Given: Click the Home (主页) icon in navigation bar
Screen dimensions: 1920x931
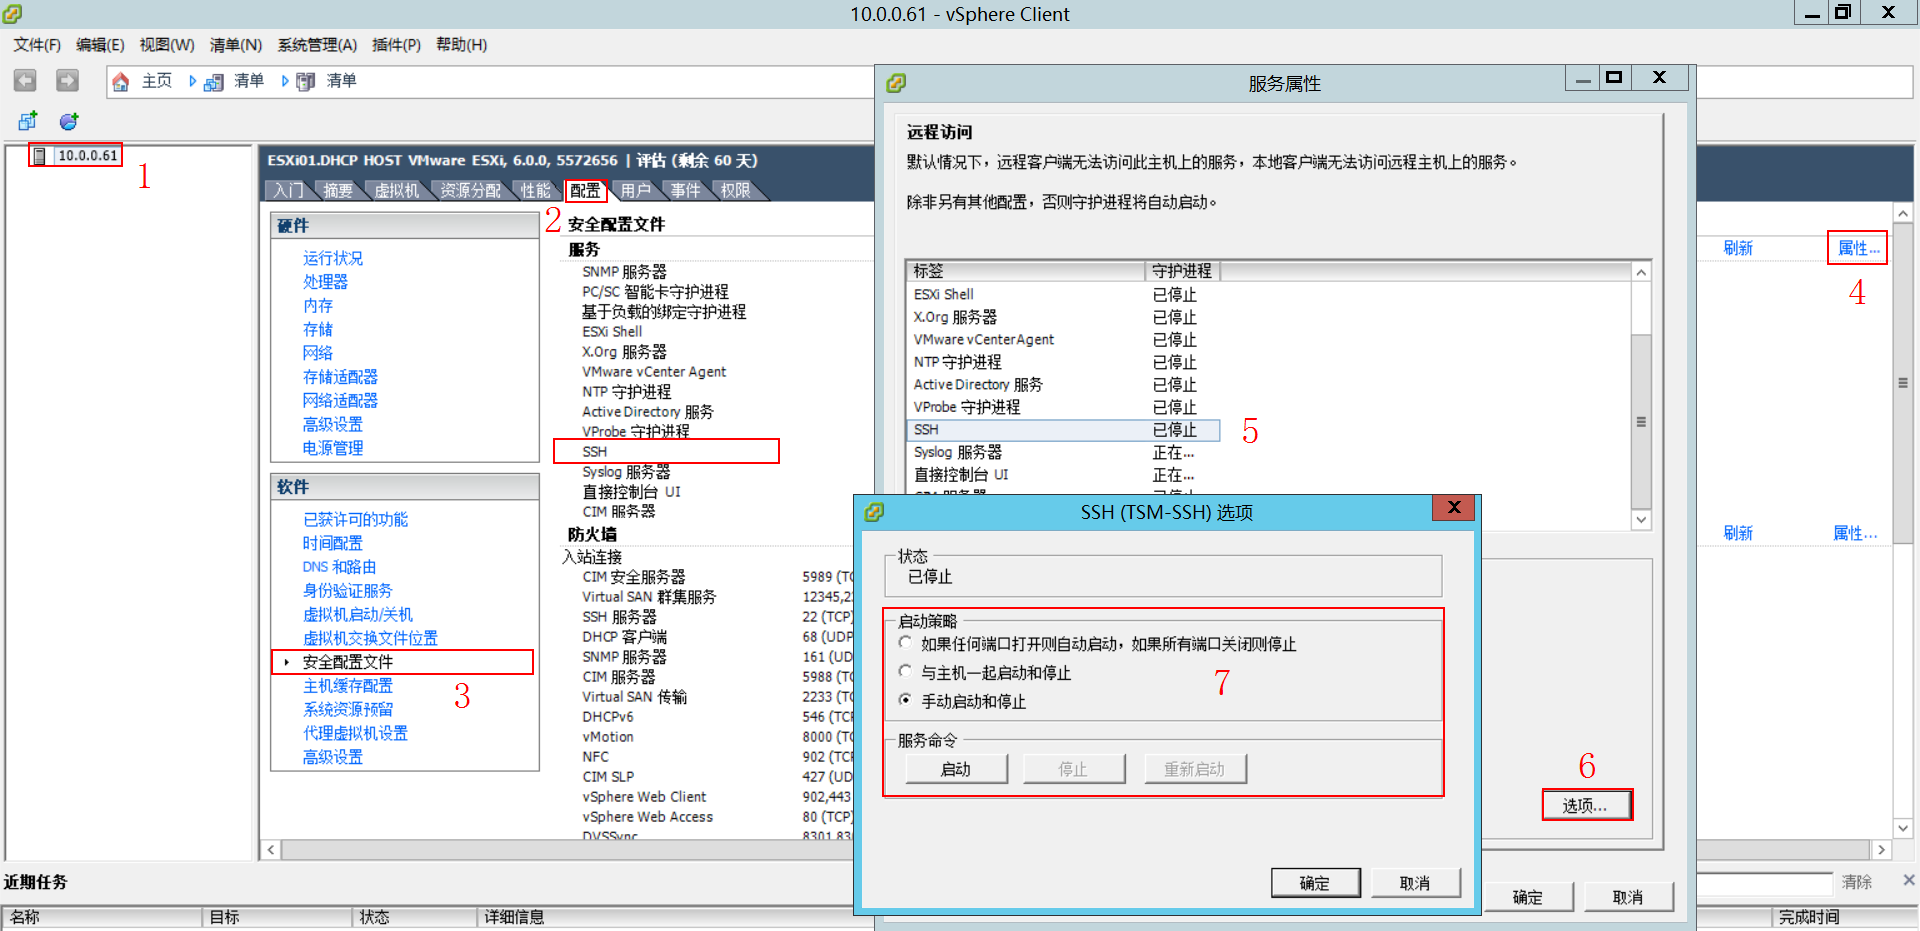Looking at the screenshot, I should [x=120, y=81].
